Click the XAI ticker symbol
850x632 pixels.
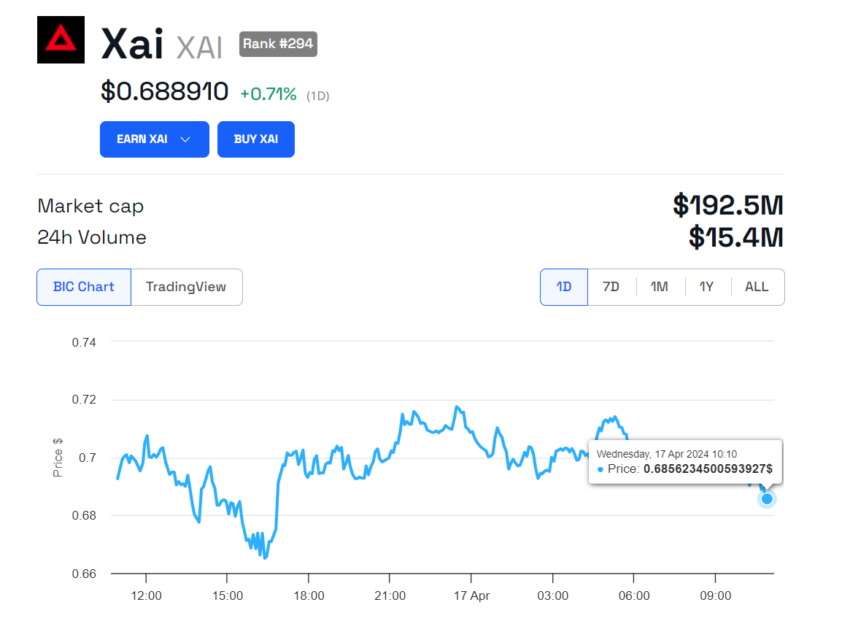(x=198, y=44)
